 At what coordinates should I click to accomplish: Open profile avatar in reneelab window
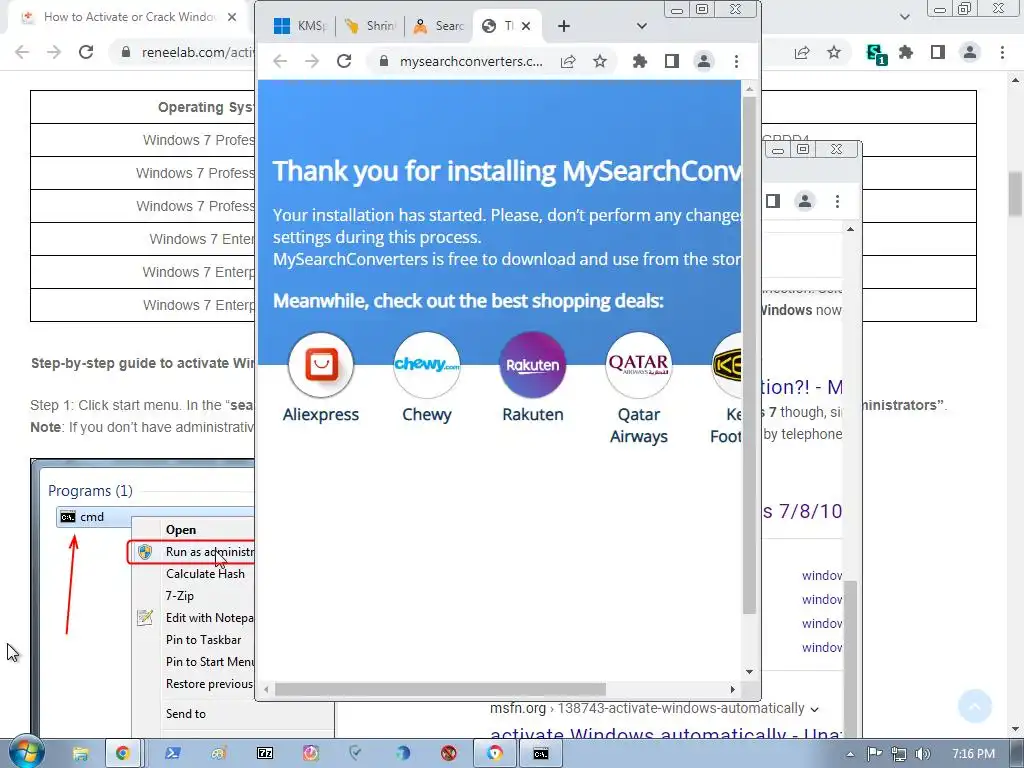point(970,52)
